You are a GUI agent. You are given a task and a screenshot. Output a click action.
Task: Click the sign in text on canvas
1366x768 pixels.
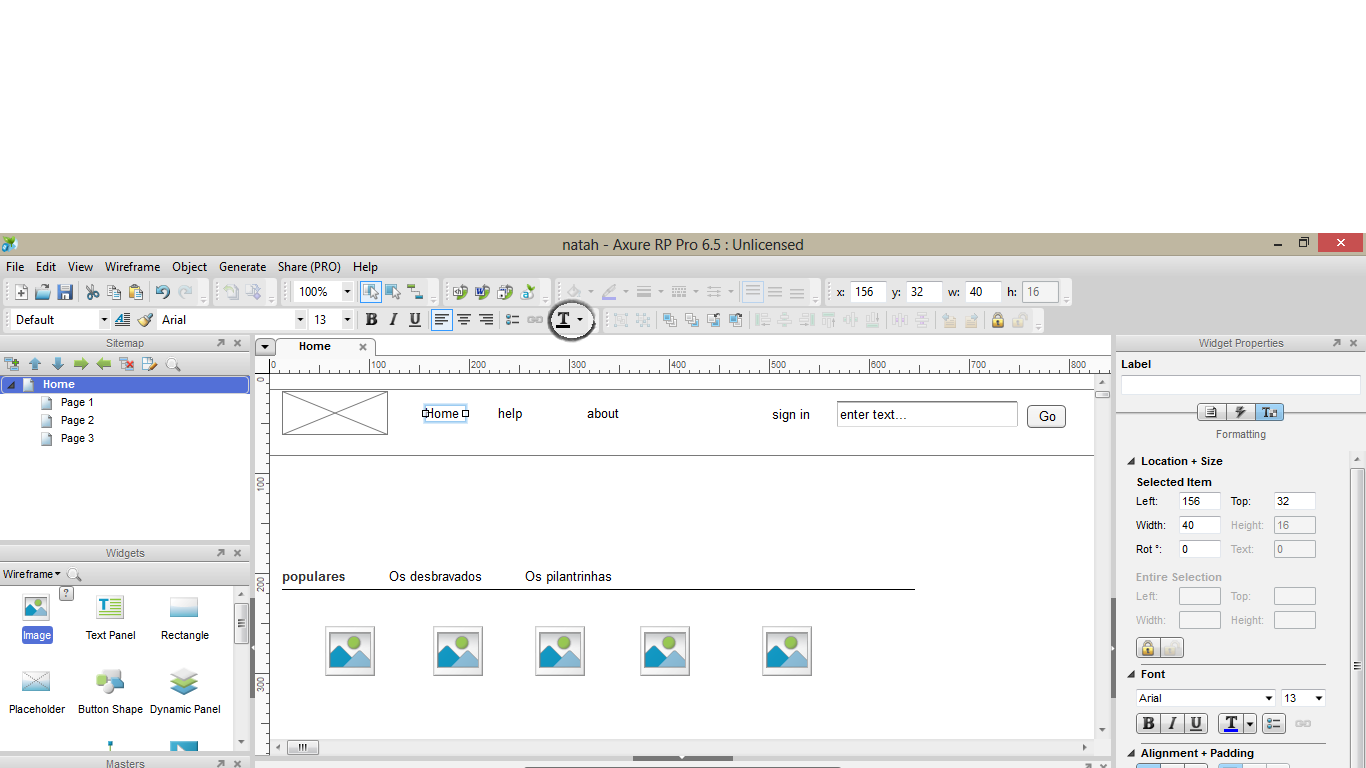791,414
